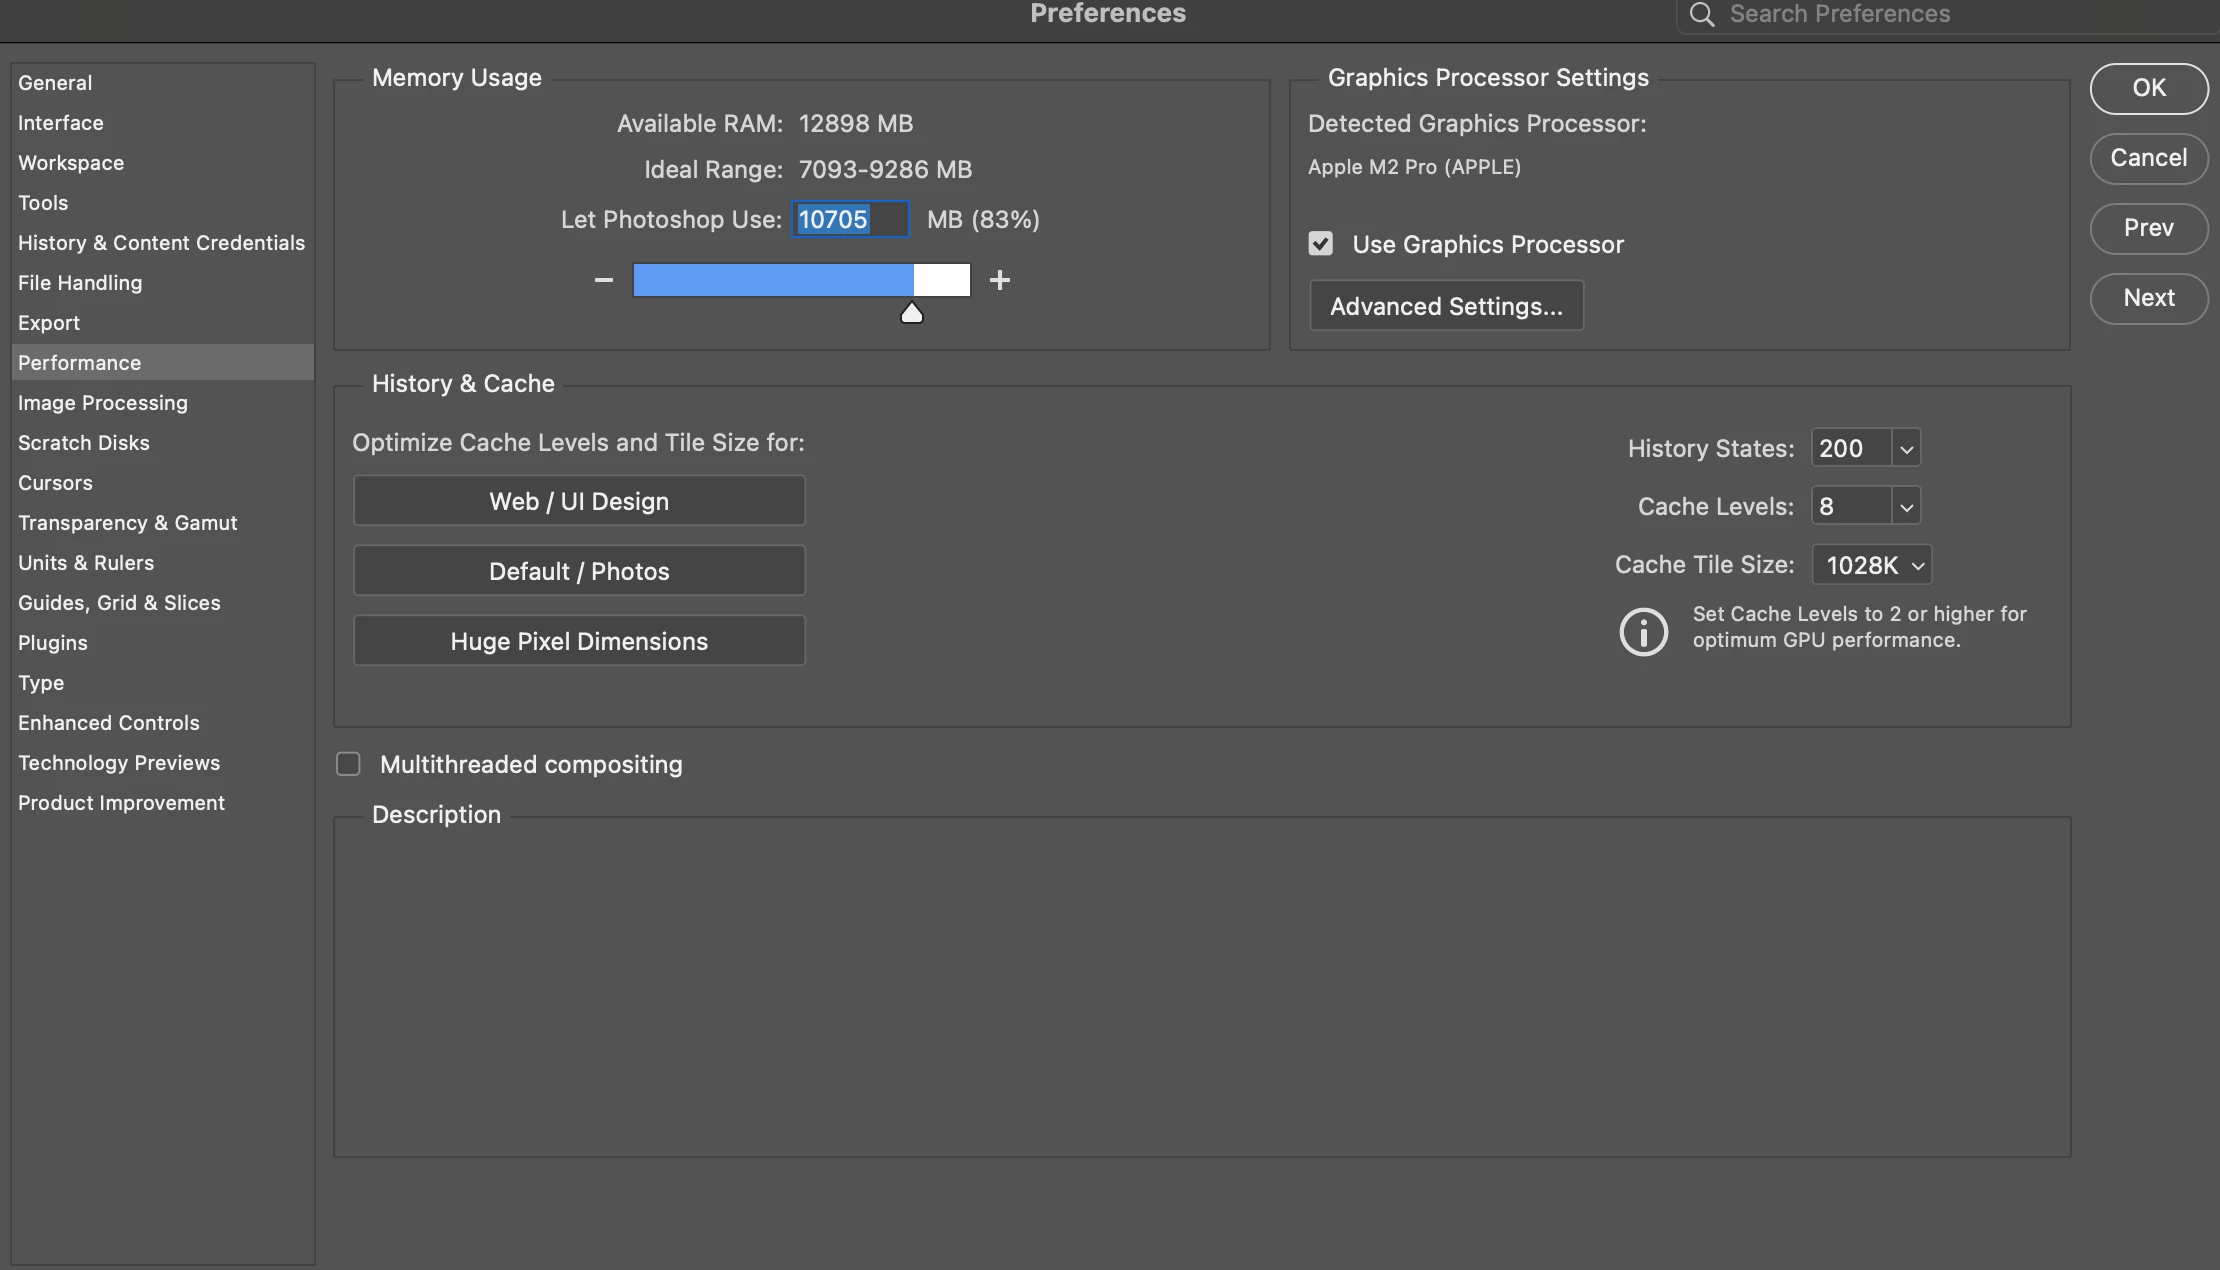Viewport: 2220px width, 1270px height.
Task: Click the memory slider's triangular thumb handle
Action: (911, 314)
